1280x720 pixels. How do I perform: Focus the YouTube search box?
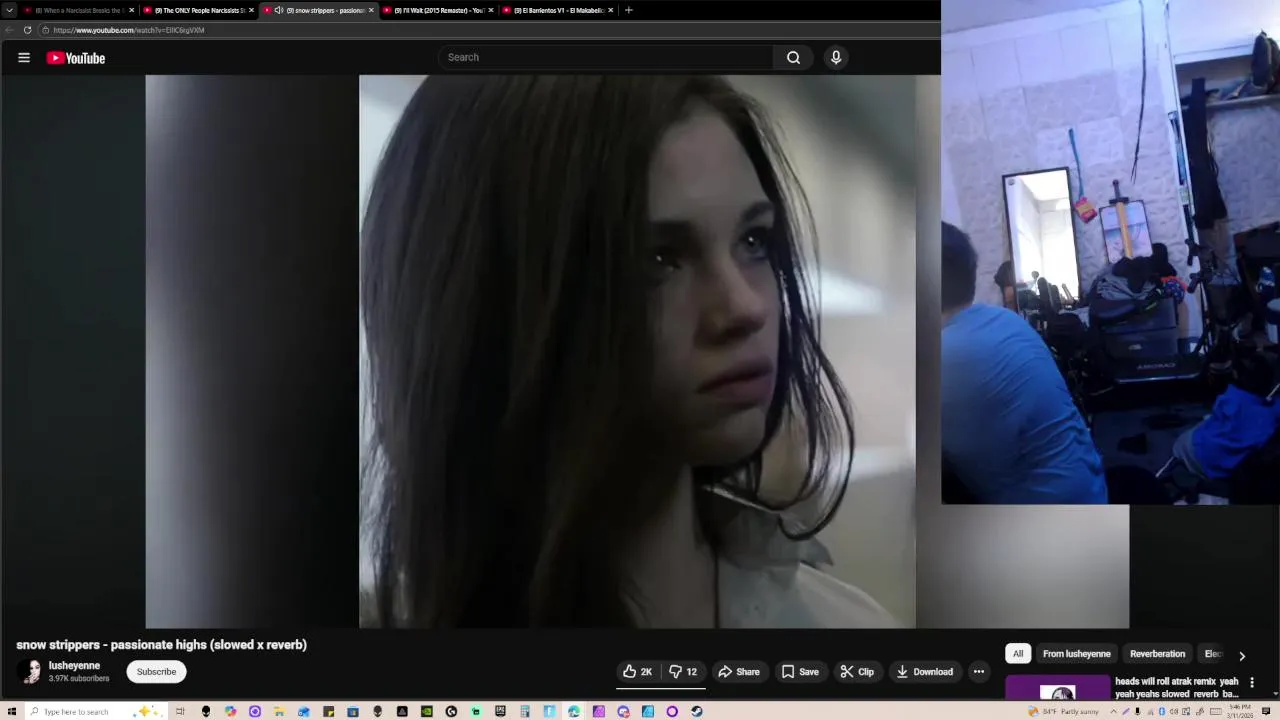point(605,58)
